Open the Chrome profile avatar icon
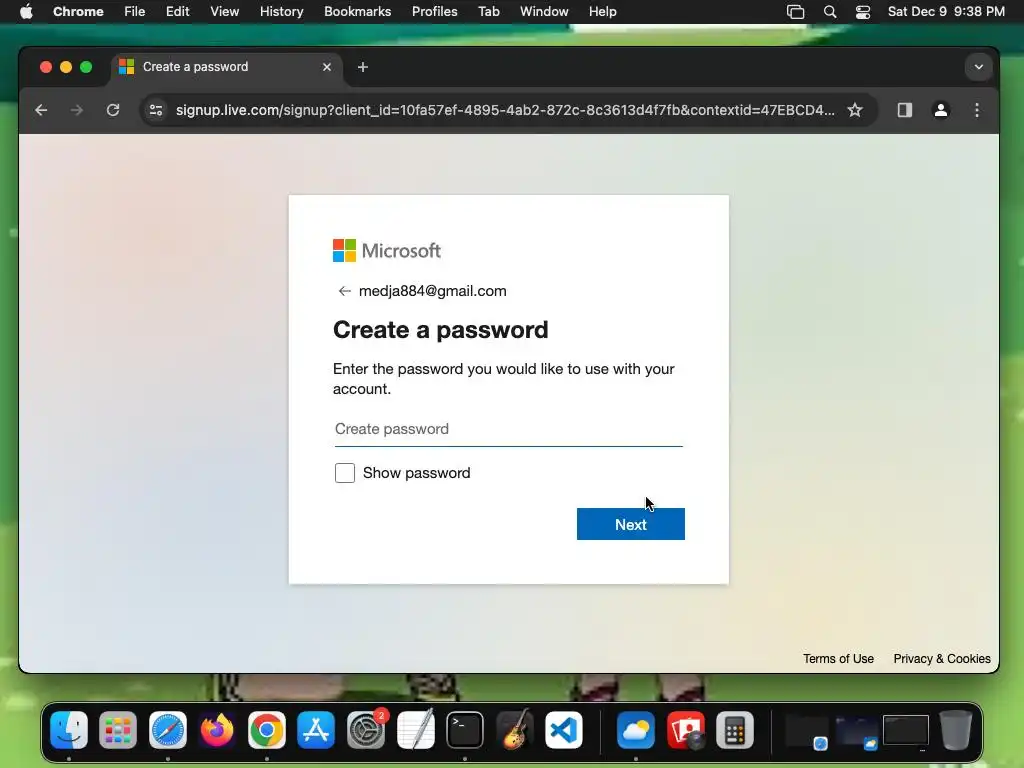The width and height of the screenshot is (1024, 768). pos(940,110)
